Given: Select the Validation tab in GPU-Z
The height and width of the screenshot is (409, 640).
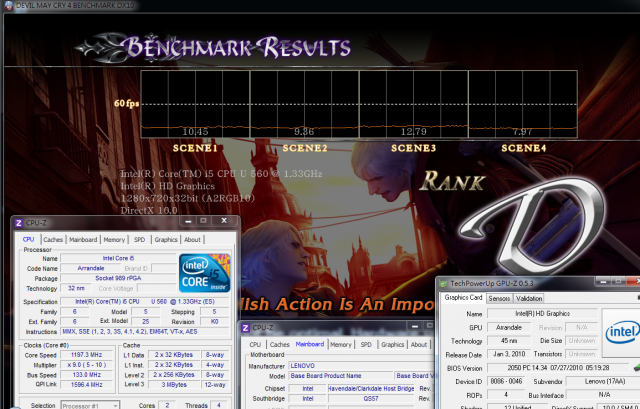Looking at the screenshot, I should [529, 298].
